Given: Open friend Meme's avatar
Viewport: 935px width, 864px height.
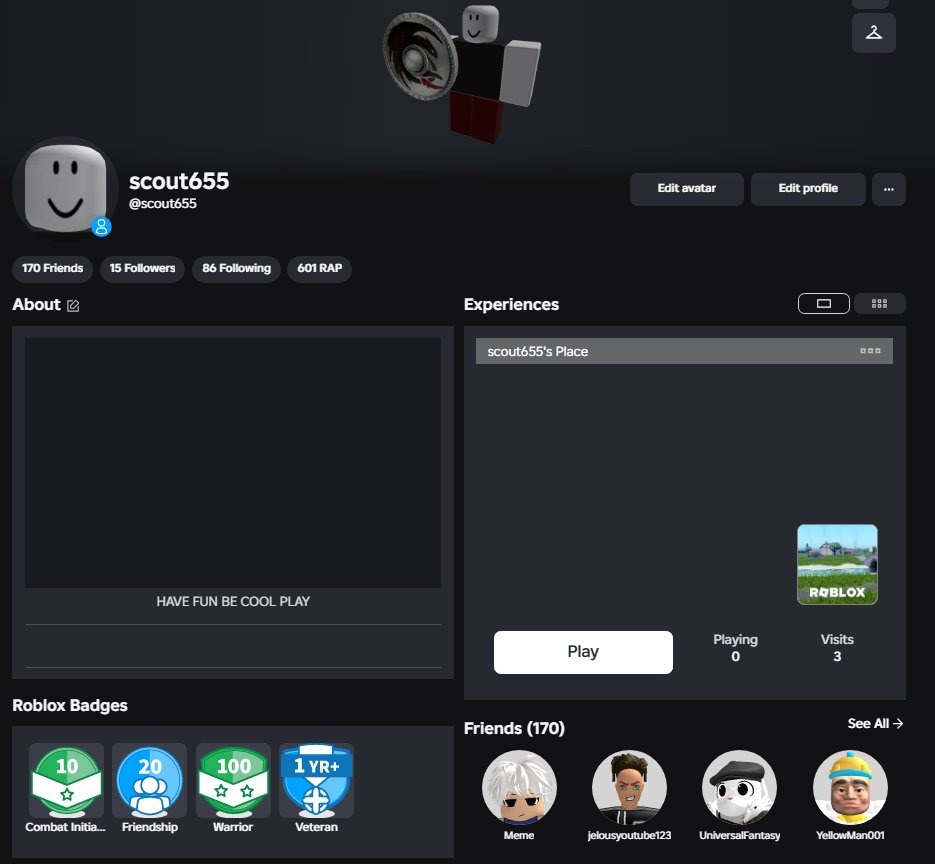Looking at the screenshot, I should click(519, 787).
